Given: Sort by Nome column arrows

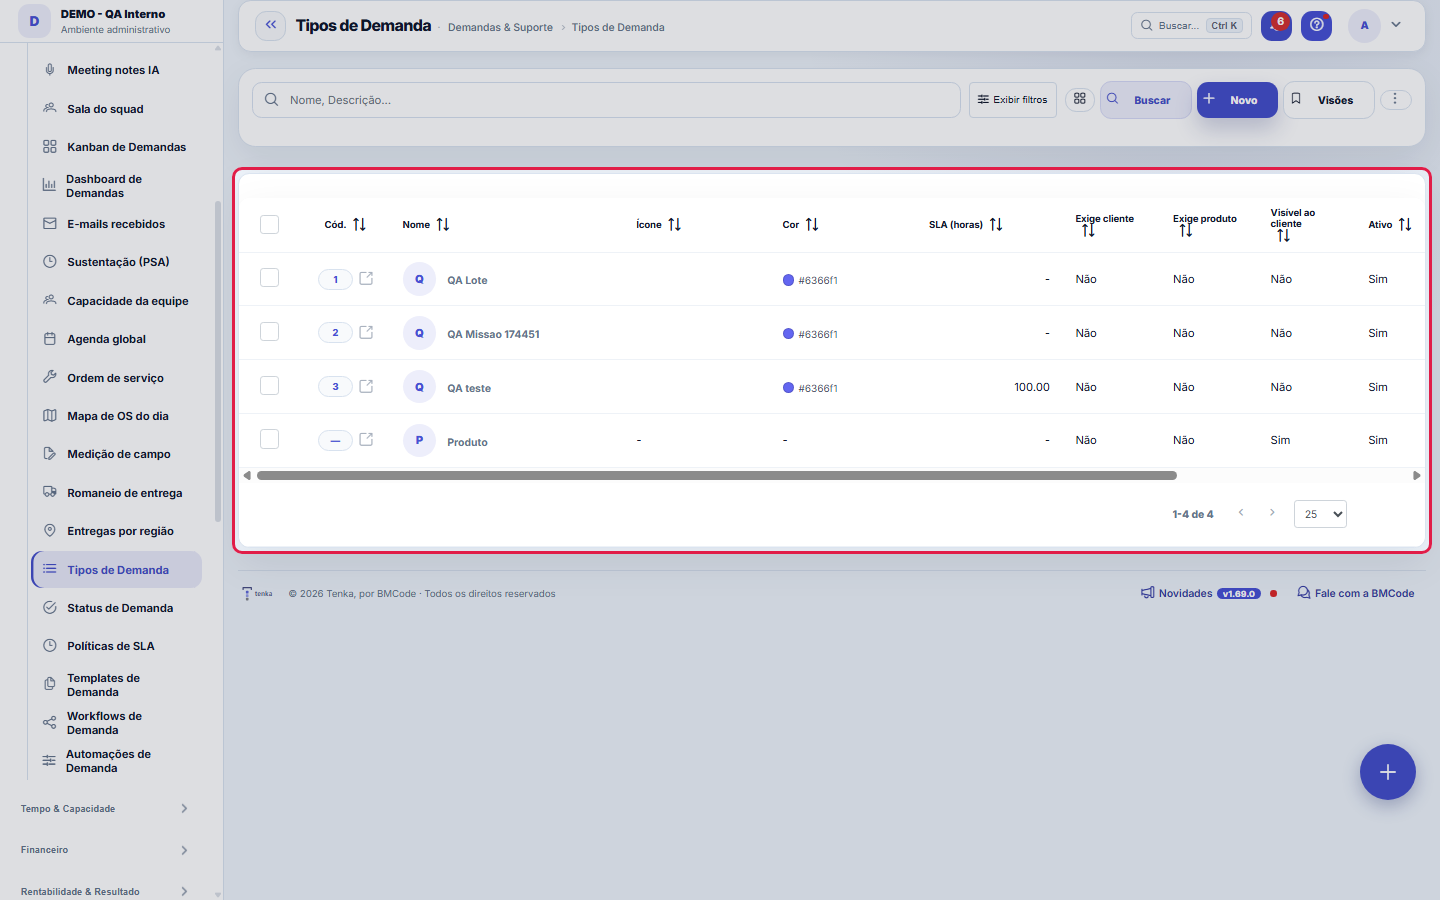Looking at the screenshot, I should 443,225.
